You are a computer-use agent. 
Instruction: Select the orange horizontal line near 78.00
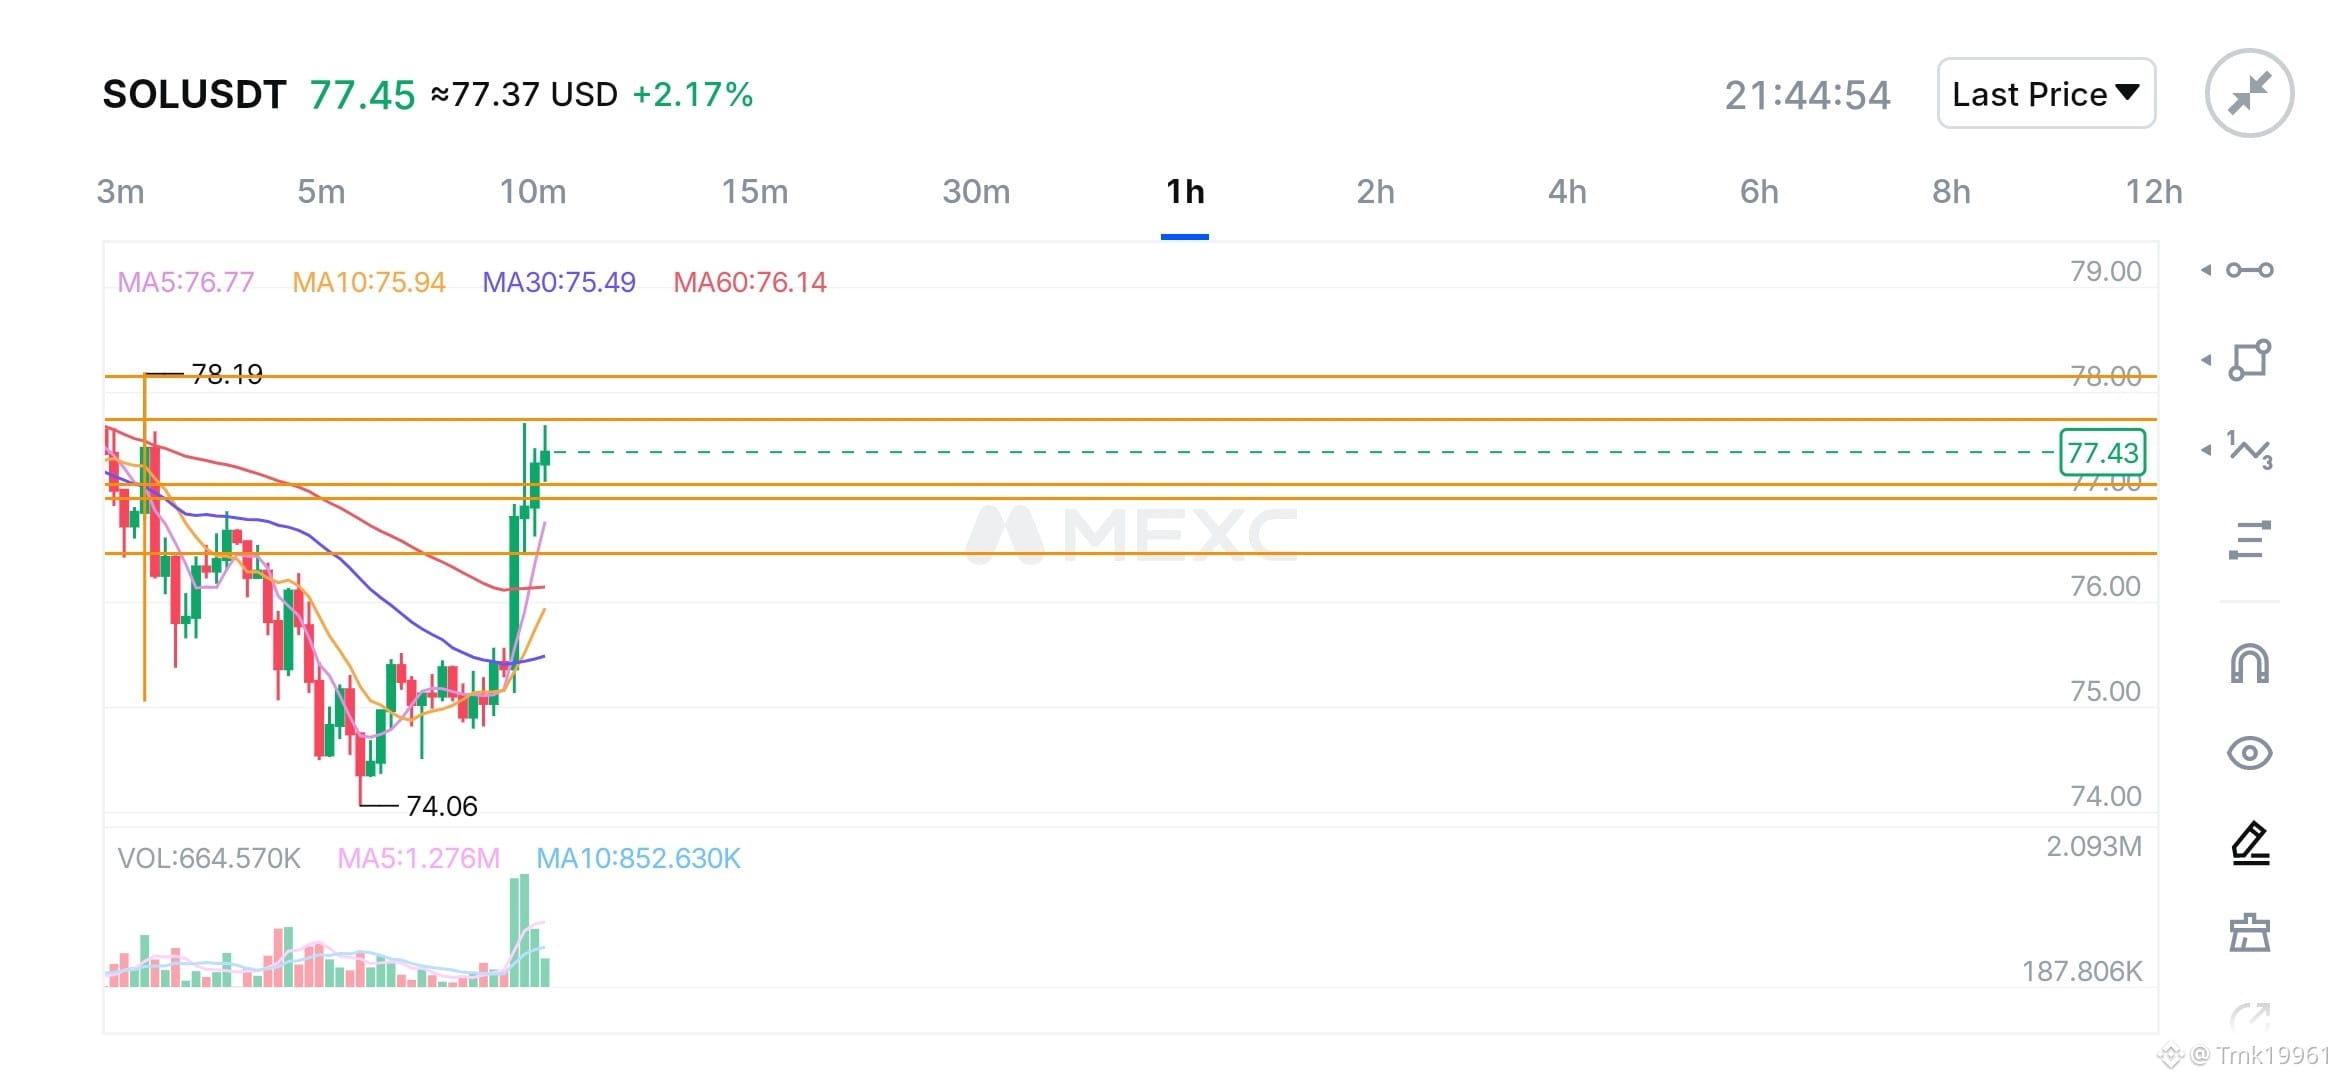coord(1130,376)
